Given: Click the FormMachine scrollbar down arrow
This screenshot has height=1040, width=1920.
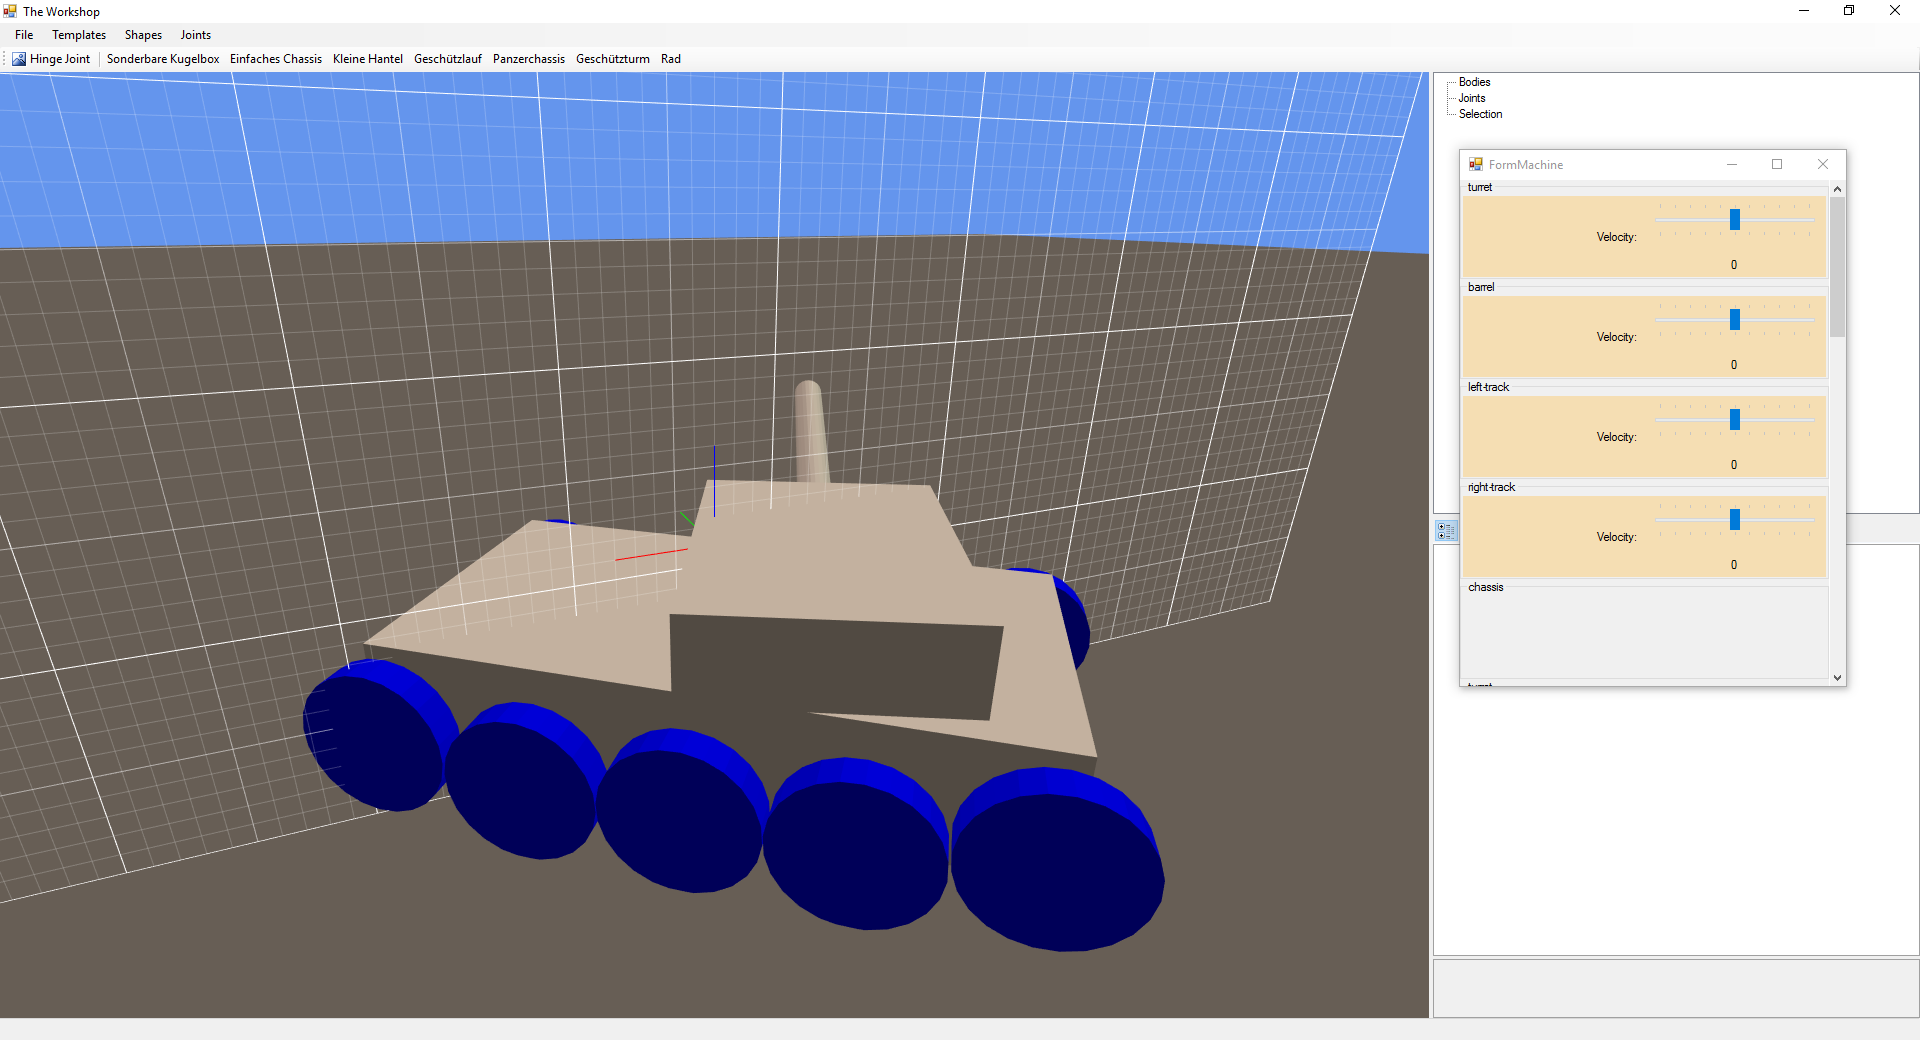Looking at the screenshot, I should (x=1837, y=677).
